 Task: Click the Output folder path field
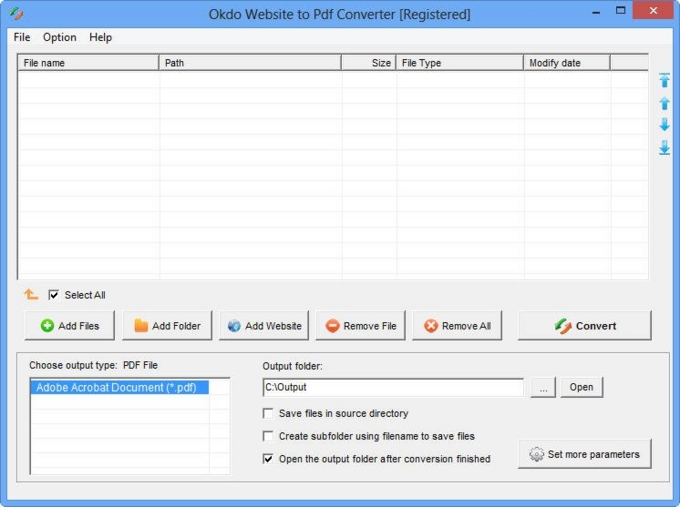pyautogui.click(x=393, y=387)
